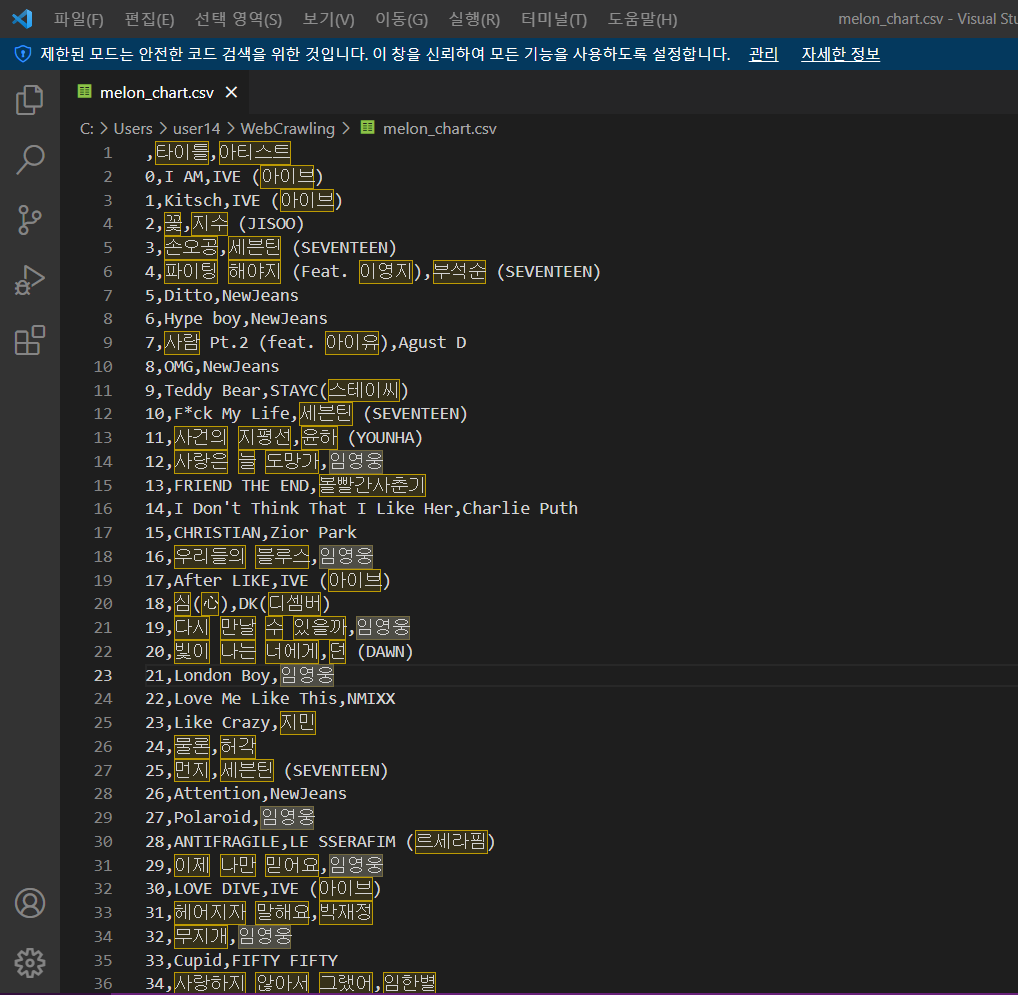Open the 파일(F) menu

[x=79, y=19]
